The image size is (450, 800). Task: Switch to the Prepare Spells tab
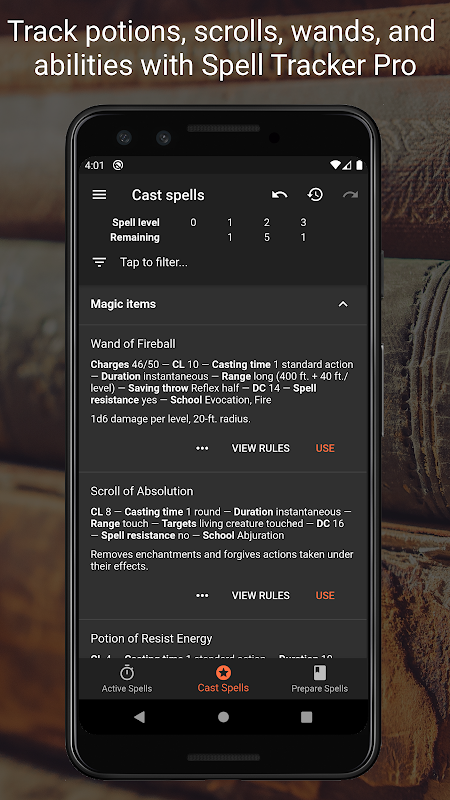coord(319,679)
